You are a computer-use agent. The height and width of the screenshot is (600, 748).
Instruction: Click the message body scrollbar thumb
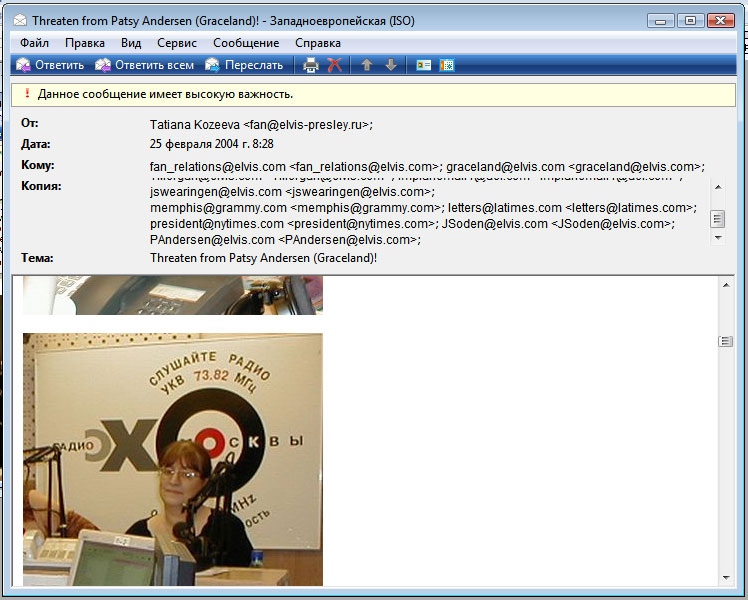726,341
